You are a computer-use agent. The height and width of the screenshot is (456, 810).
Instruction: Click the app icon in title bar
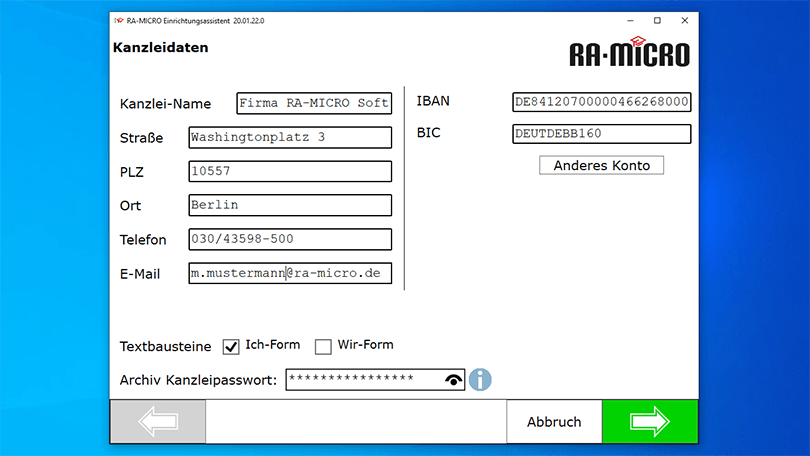[x=118, y=20]
